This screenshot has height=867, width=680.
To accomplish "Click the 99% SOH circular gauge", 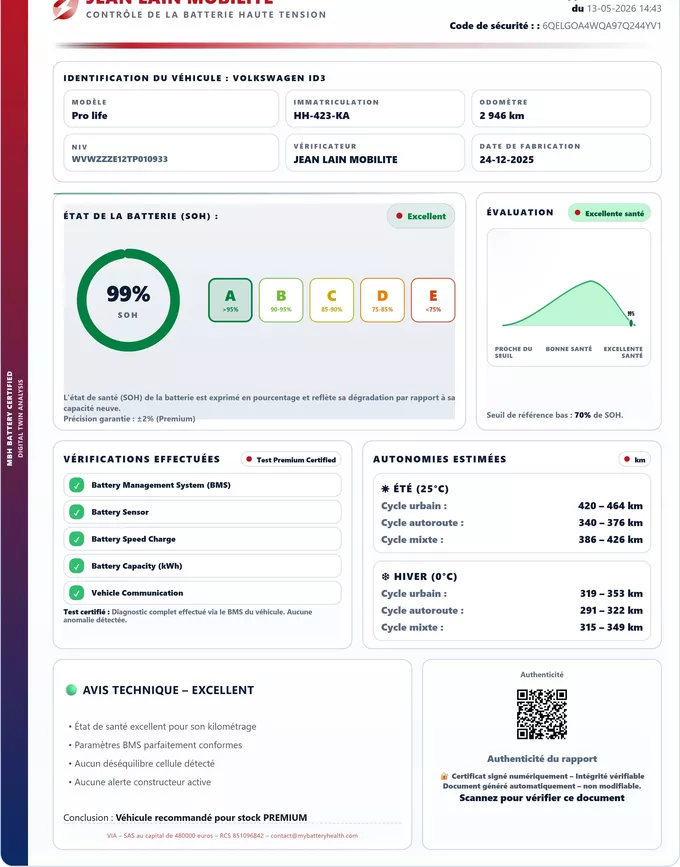I will coord(128,300).
